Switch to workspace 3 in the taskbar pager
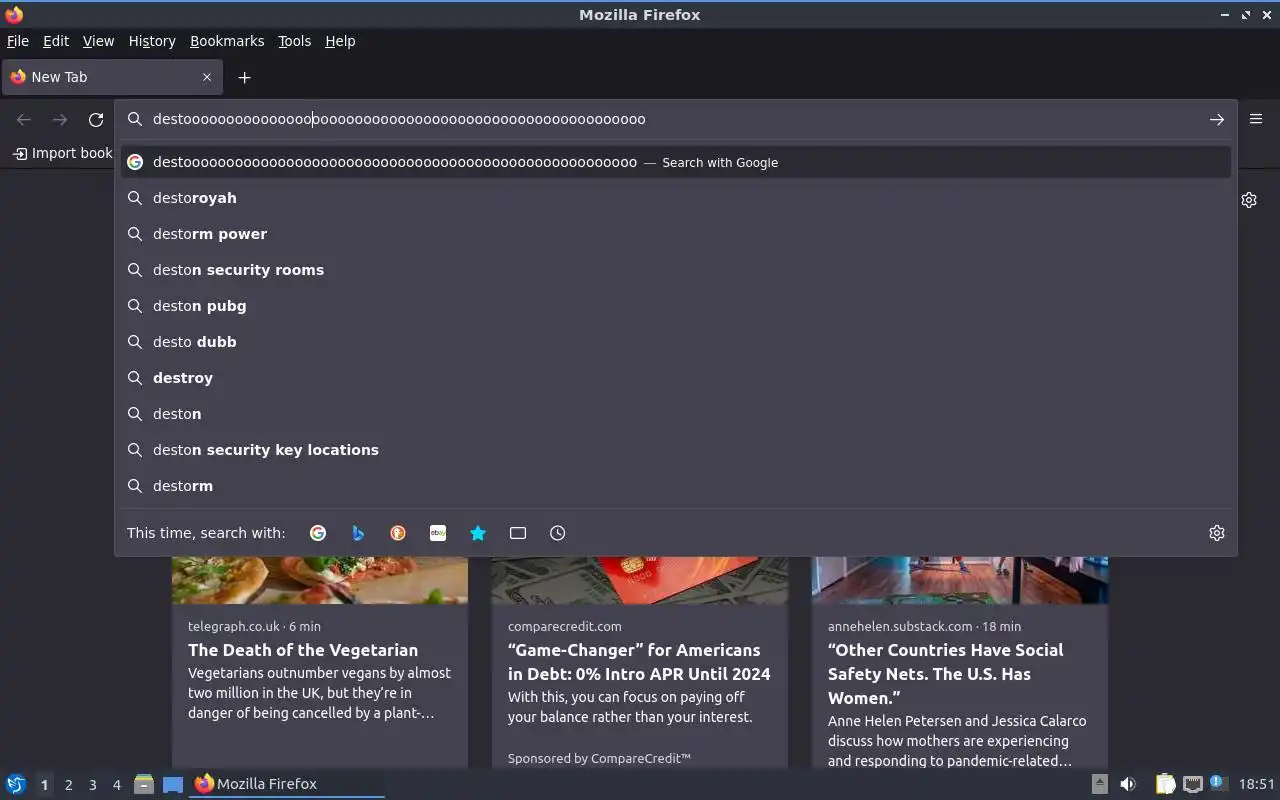Screen dimensions: 1280x800 click(92, 785)
